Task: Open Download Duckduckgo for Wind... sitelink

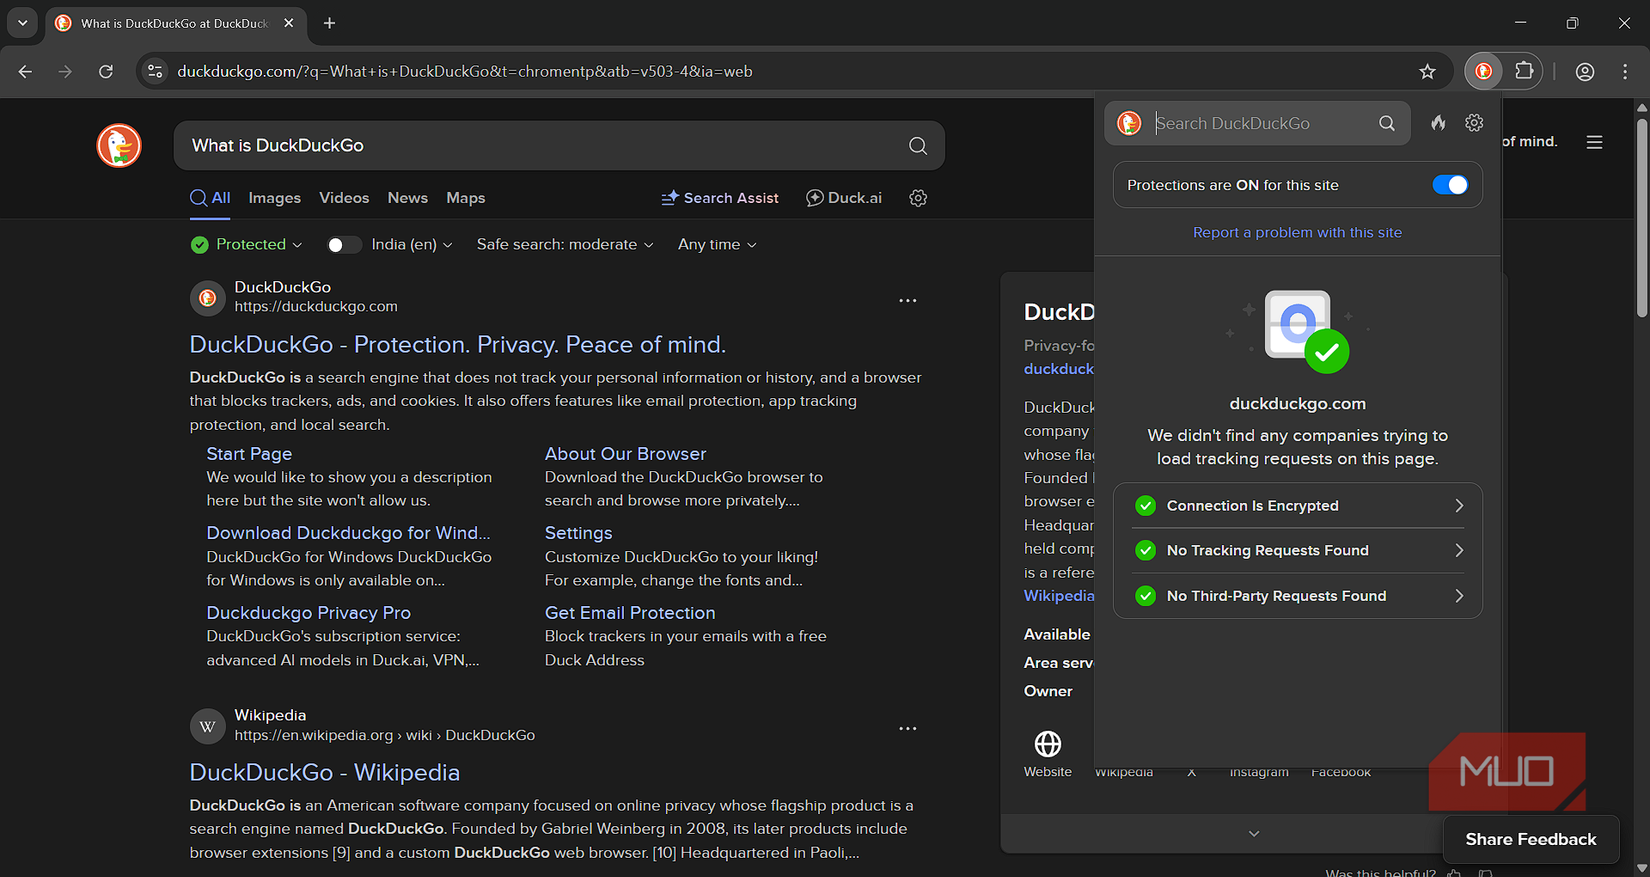Action: click(348, 534)
